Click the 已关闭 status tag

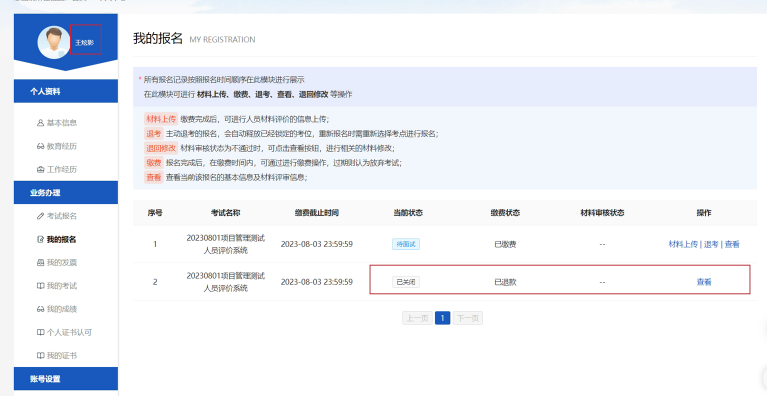tap(406, 282)
